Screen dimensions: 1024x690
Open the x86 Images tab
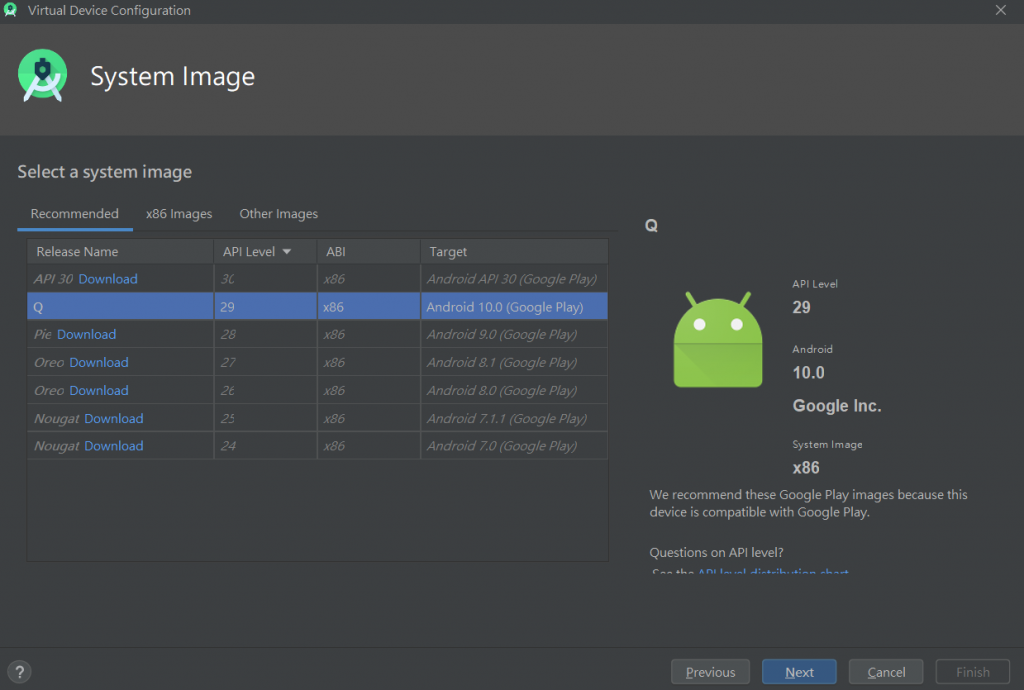(179, 213)
